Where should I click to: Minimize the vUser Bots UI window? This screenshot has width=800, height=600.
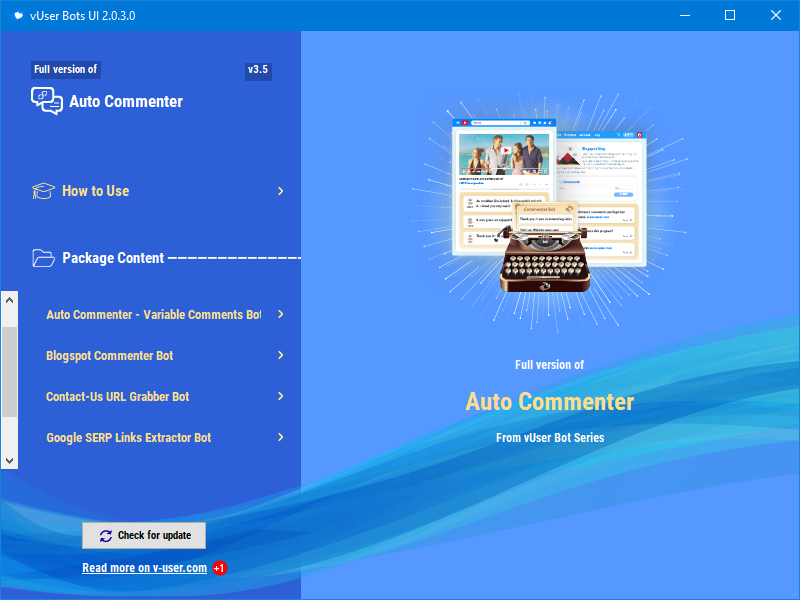[685, 15]
